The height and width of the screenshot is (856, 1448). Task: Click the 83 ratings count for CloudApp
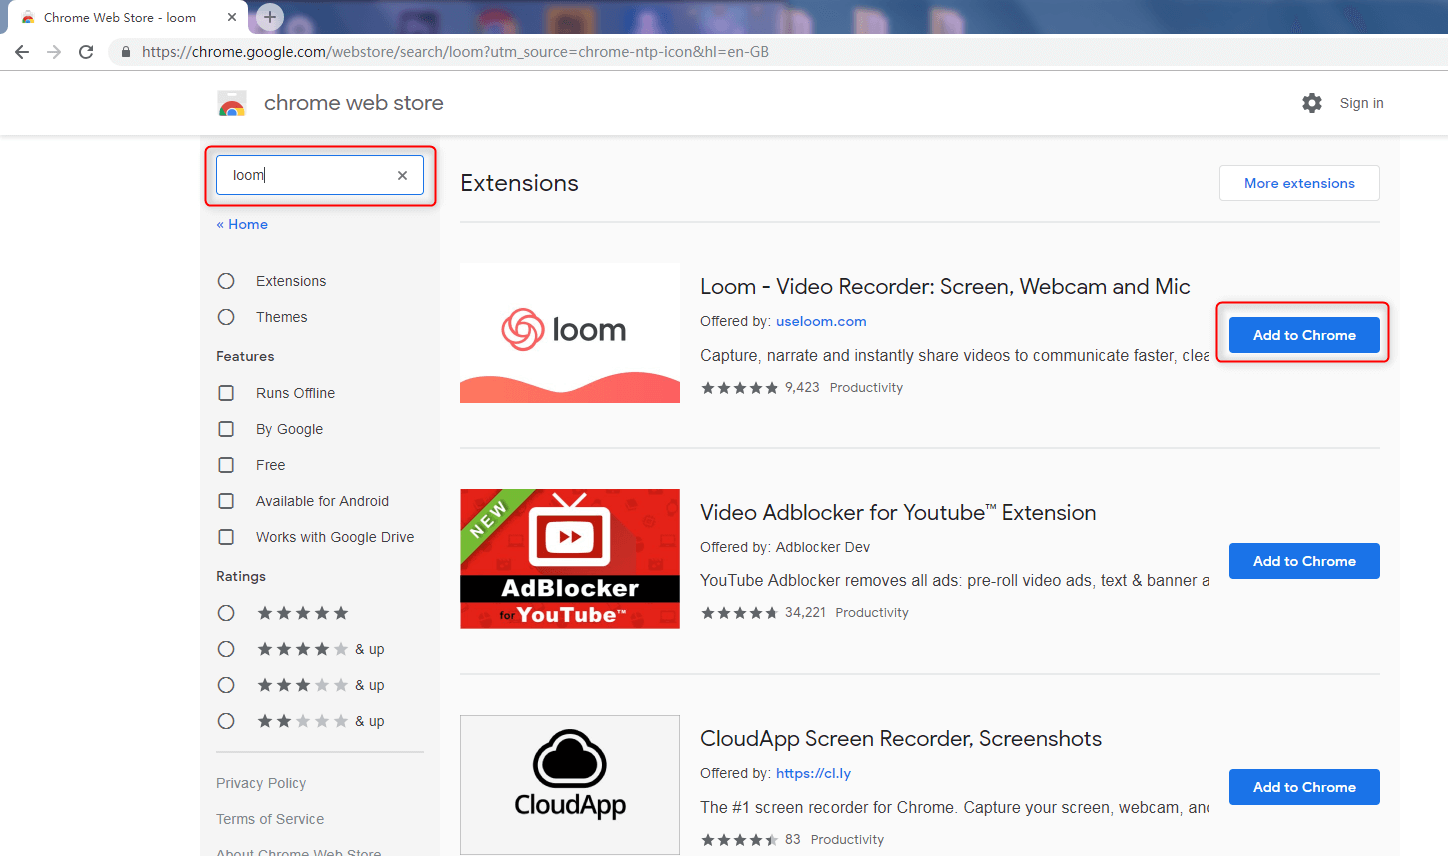(793, 839)
